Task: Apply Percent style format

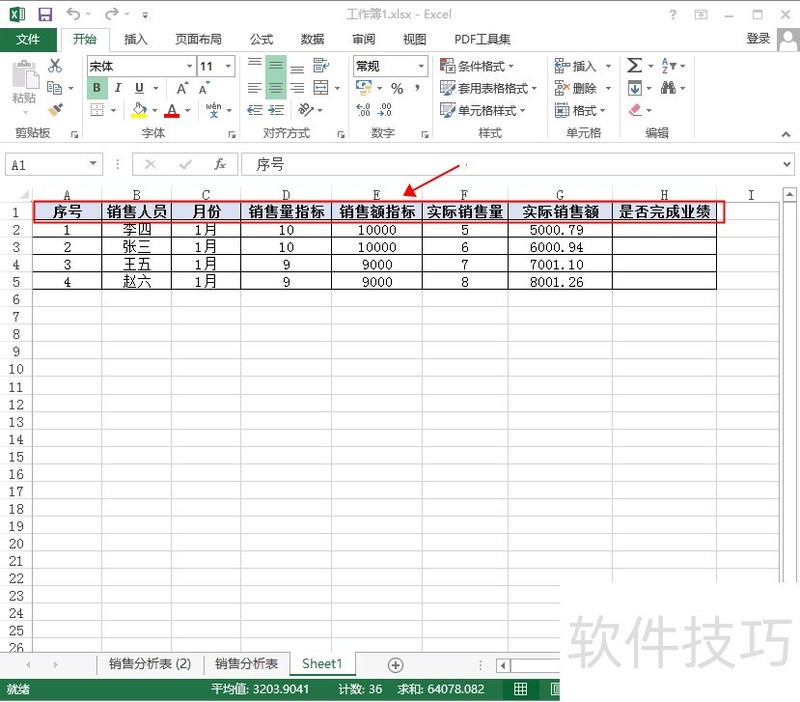Action: click(397, 88)
